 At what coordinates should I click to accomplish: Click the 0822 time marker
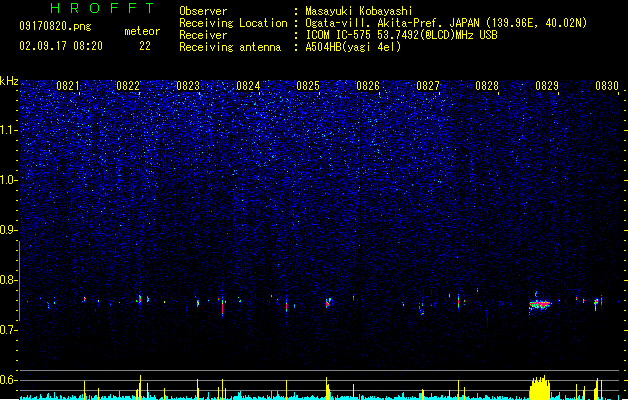click(128, 86)
